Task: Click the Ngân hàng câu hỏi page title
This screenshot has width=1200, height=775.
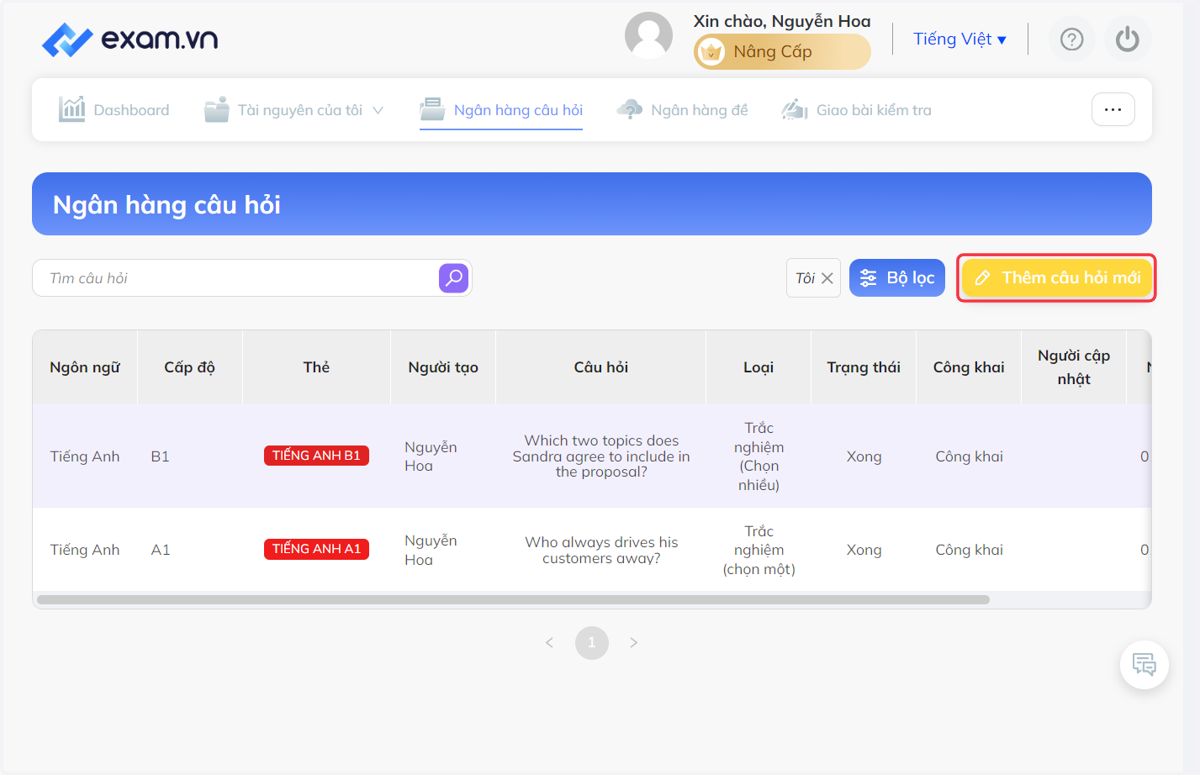Action: tap(167, 205)
